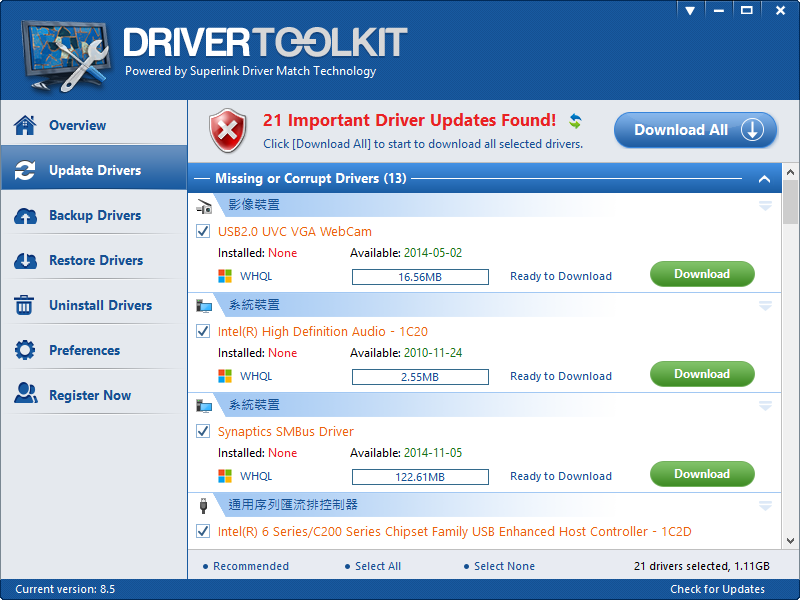Screen dimensions: 800x600
Task: Expand options arrow on USB controller category row
Action: [765, 506]
